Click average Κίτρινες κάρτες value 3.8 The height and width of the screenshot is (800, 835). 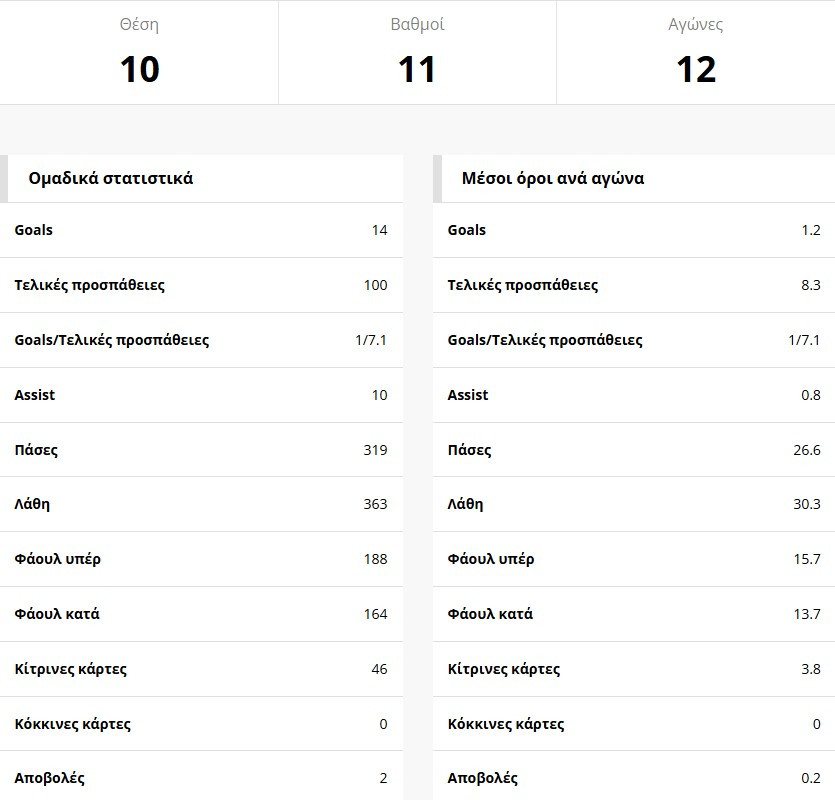(x=810, y=669)
